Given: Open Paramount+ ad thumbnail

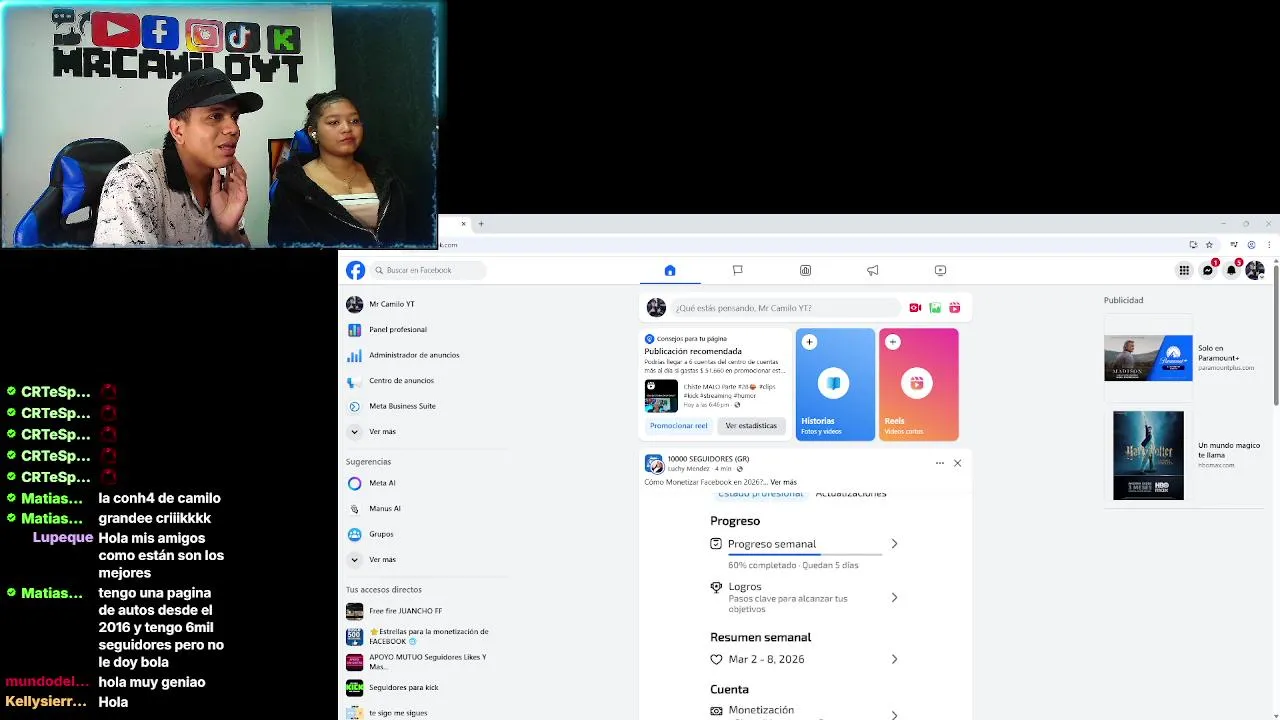Looking at the screenshot, I should click(x=1148, y=358).
